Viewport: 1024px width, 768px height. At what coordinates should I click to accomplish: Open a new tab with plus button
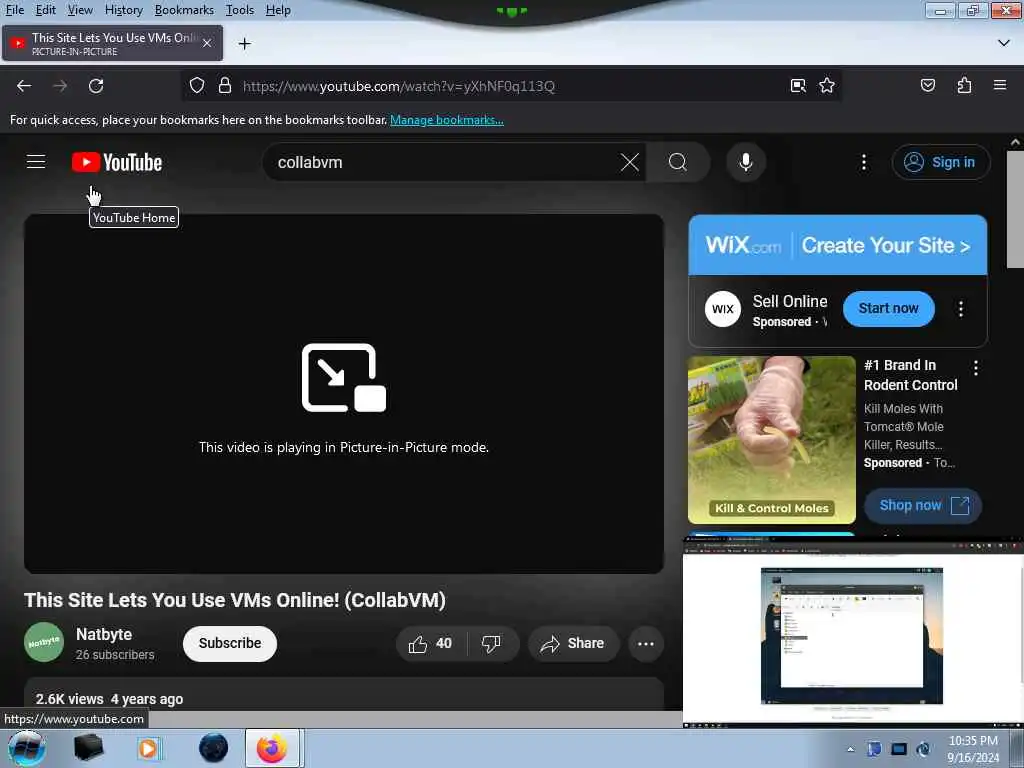(x=245, y=44)
